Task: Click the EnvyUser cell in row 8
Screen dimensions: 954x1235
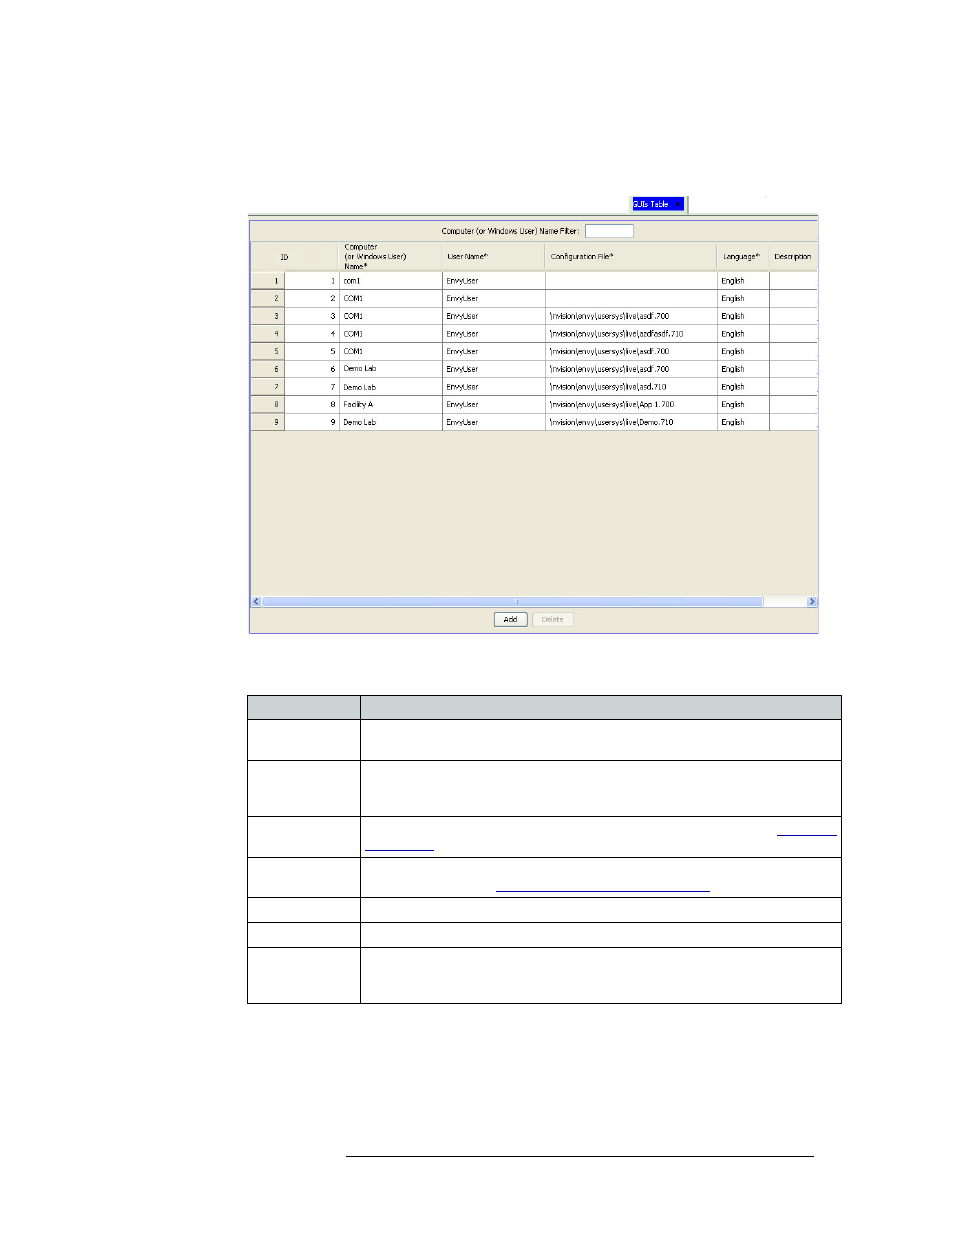Action: point(493,405)
